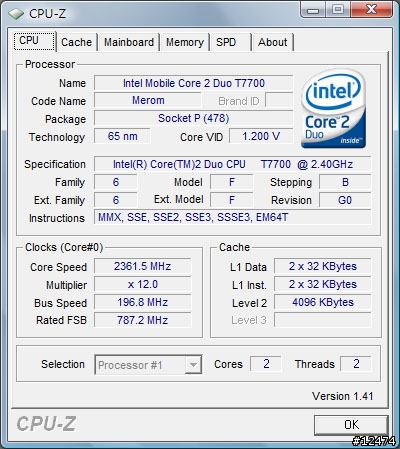The width and height of the screenshot is (400, 449).
Task: Click the code name value 'Merom'
Action: pyautogui.click(x=148, y=100)
